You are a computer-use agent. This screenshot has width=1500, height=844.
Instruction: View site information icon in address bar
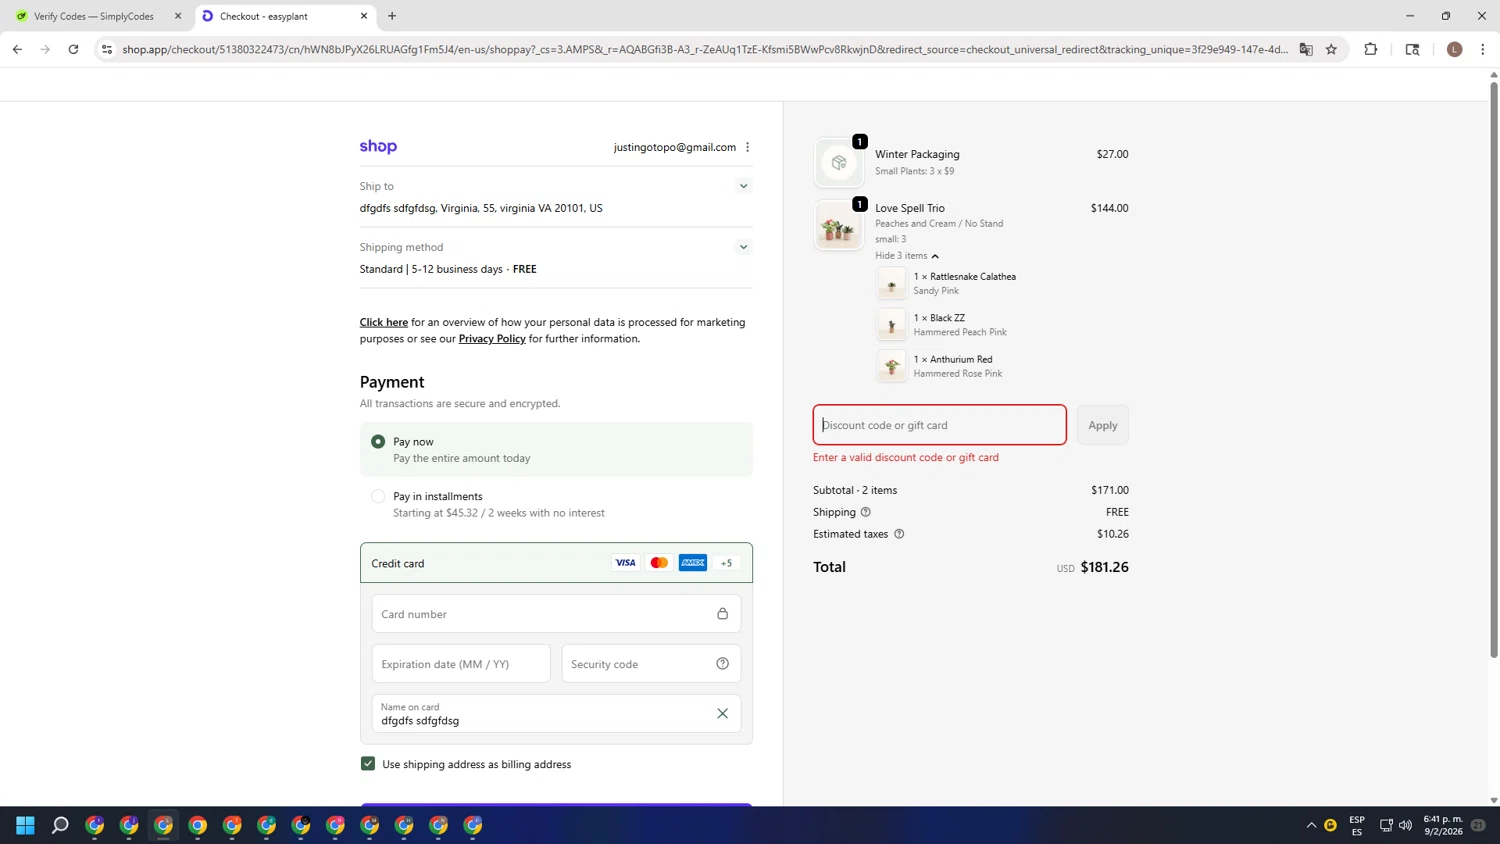pos(107,49)
